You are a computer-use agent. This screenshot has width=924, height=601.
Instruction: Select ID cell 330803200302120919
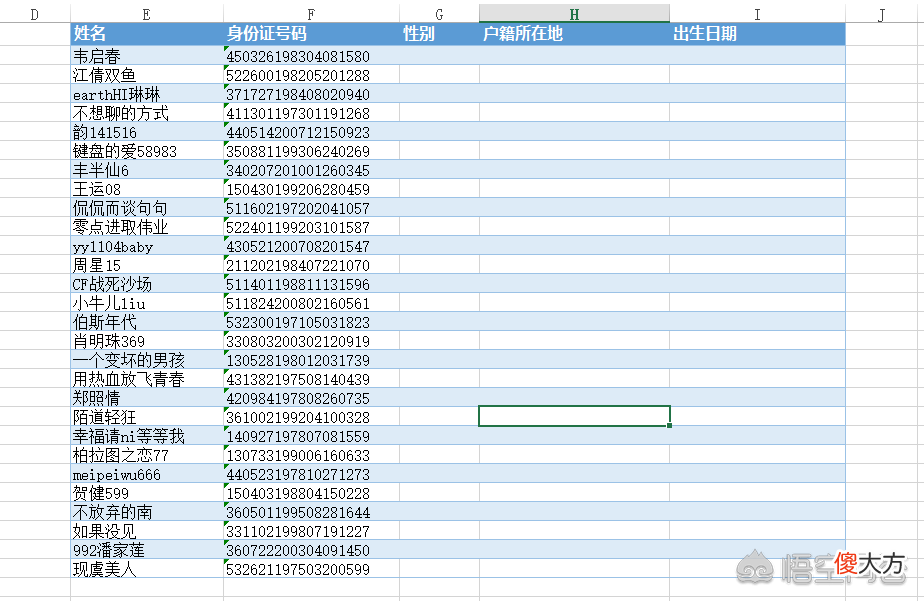point(311,341)
